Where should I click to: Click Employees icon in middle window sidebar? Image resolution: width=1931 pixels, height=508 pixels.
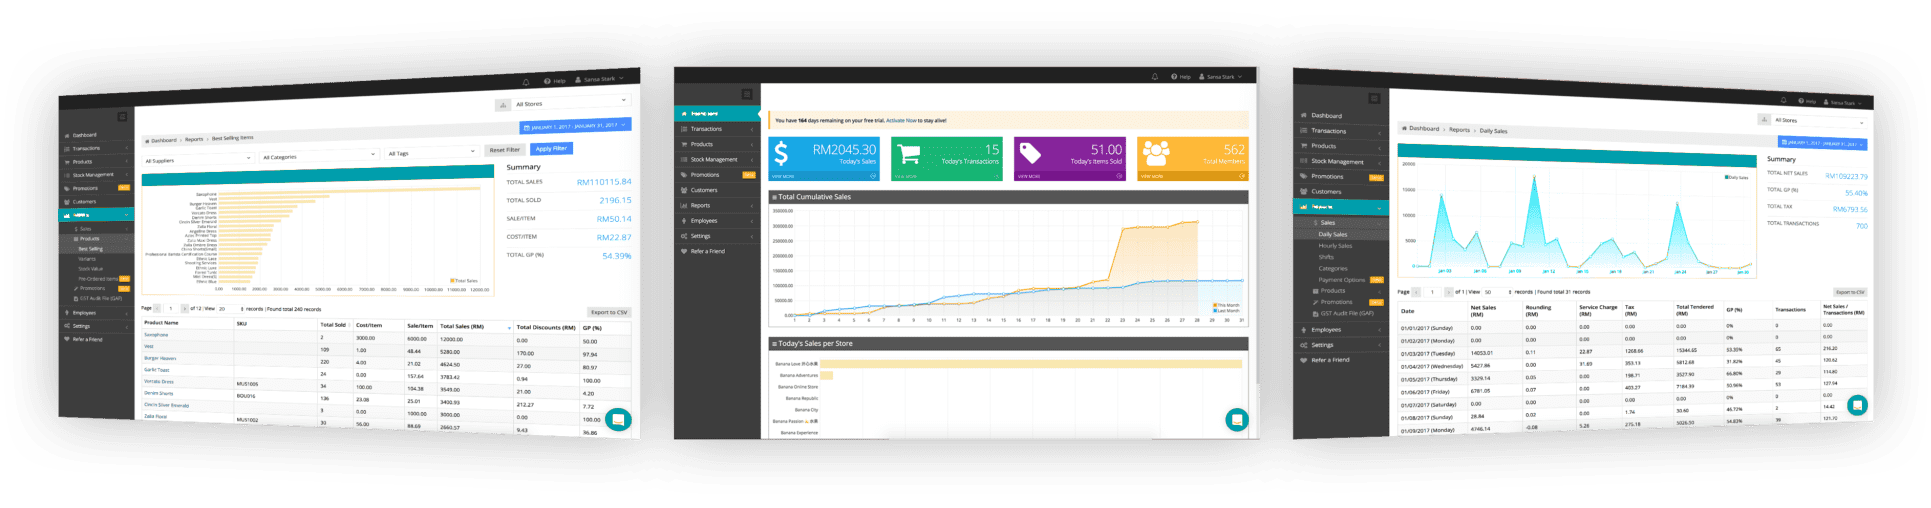683,221
